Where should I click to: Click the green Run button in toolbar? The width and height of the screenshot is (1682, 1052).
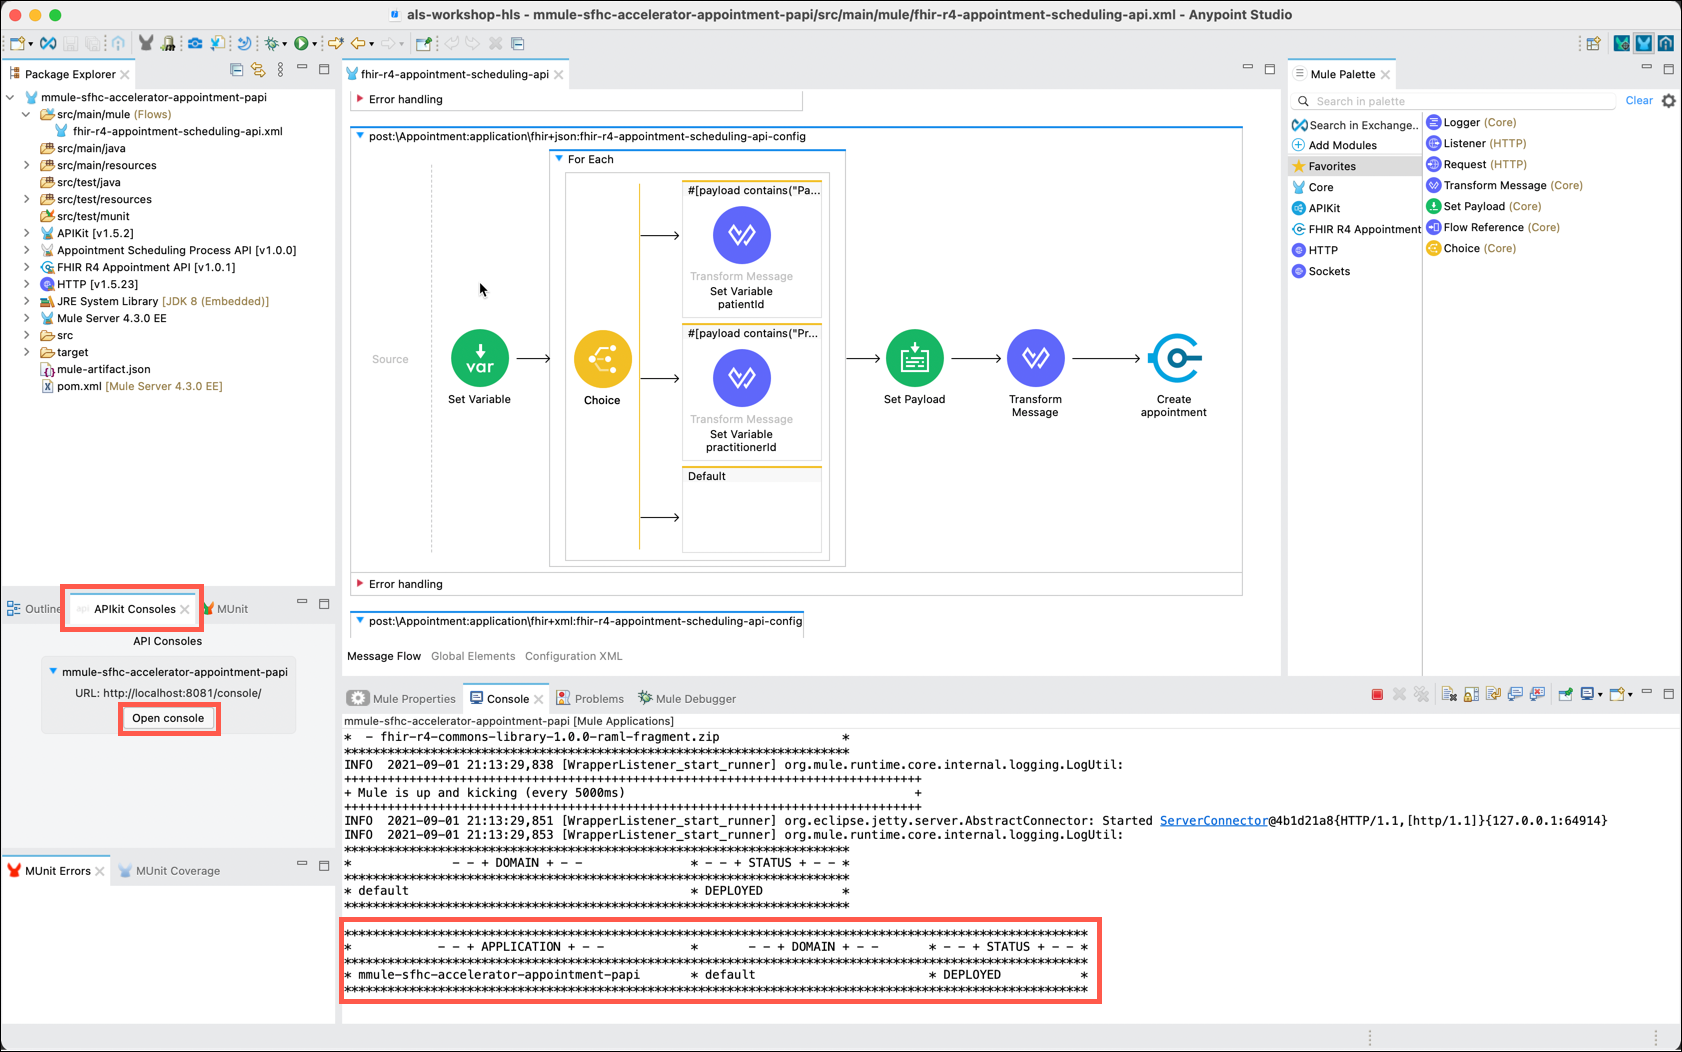tap(301, 43)
